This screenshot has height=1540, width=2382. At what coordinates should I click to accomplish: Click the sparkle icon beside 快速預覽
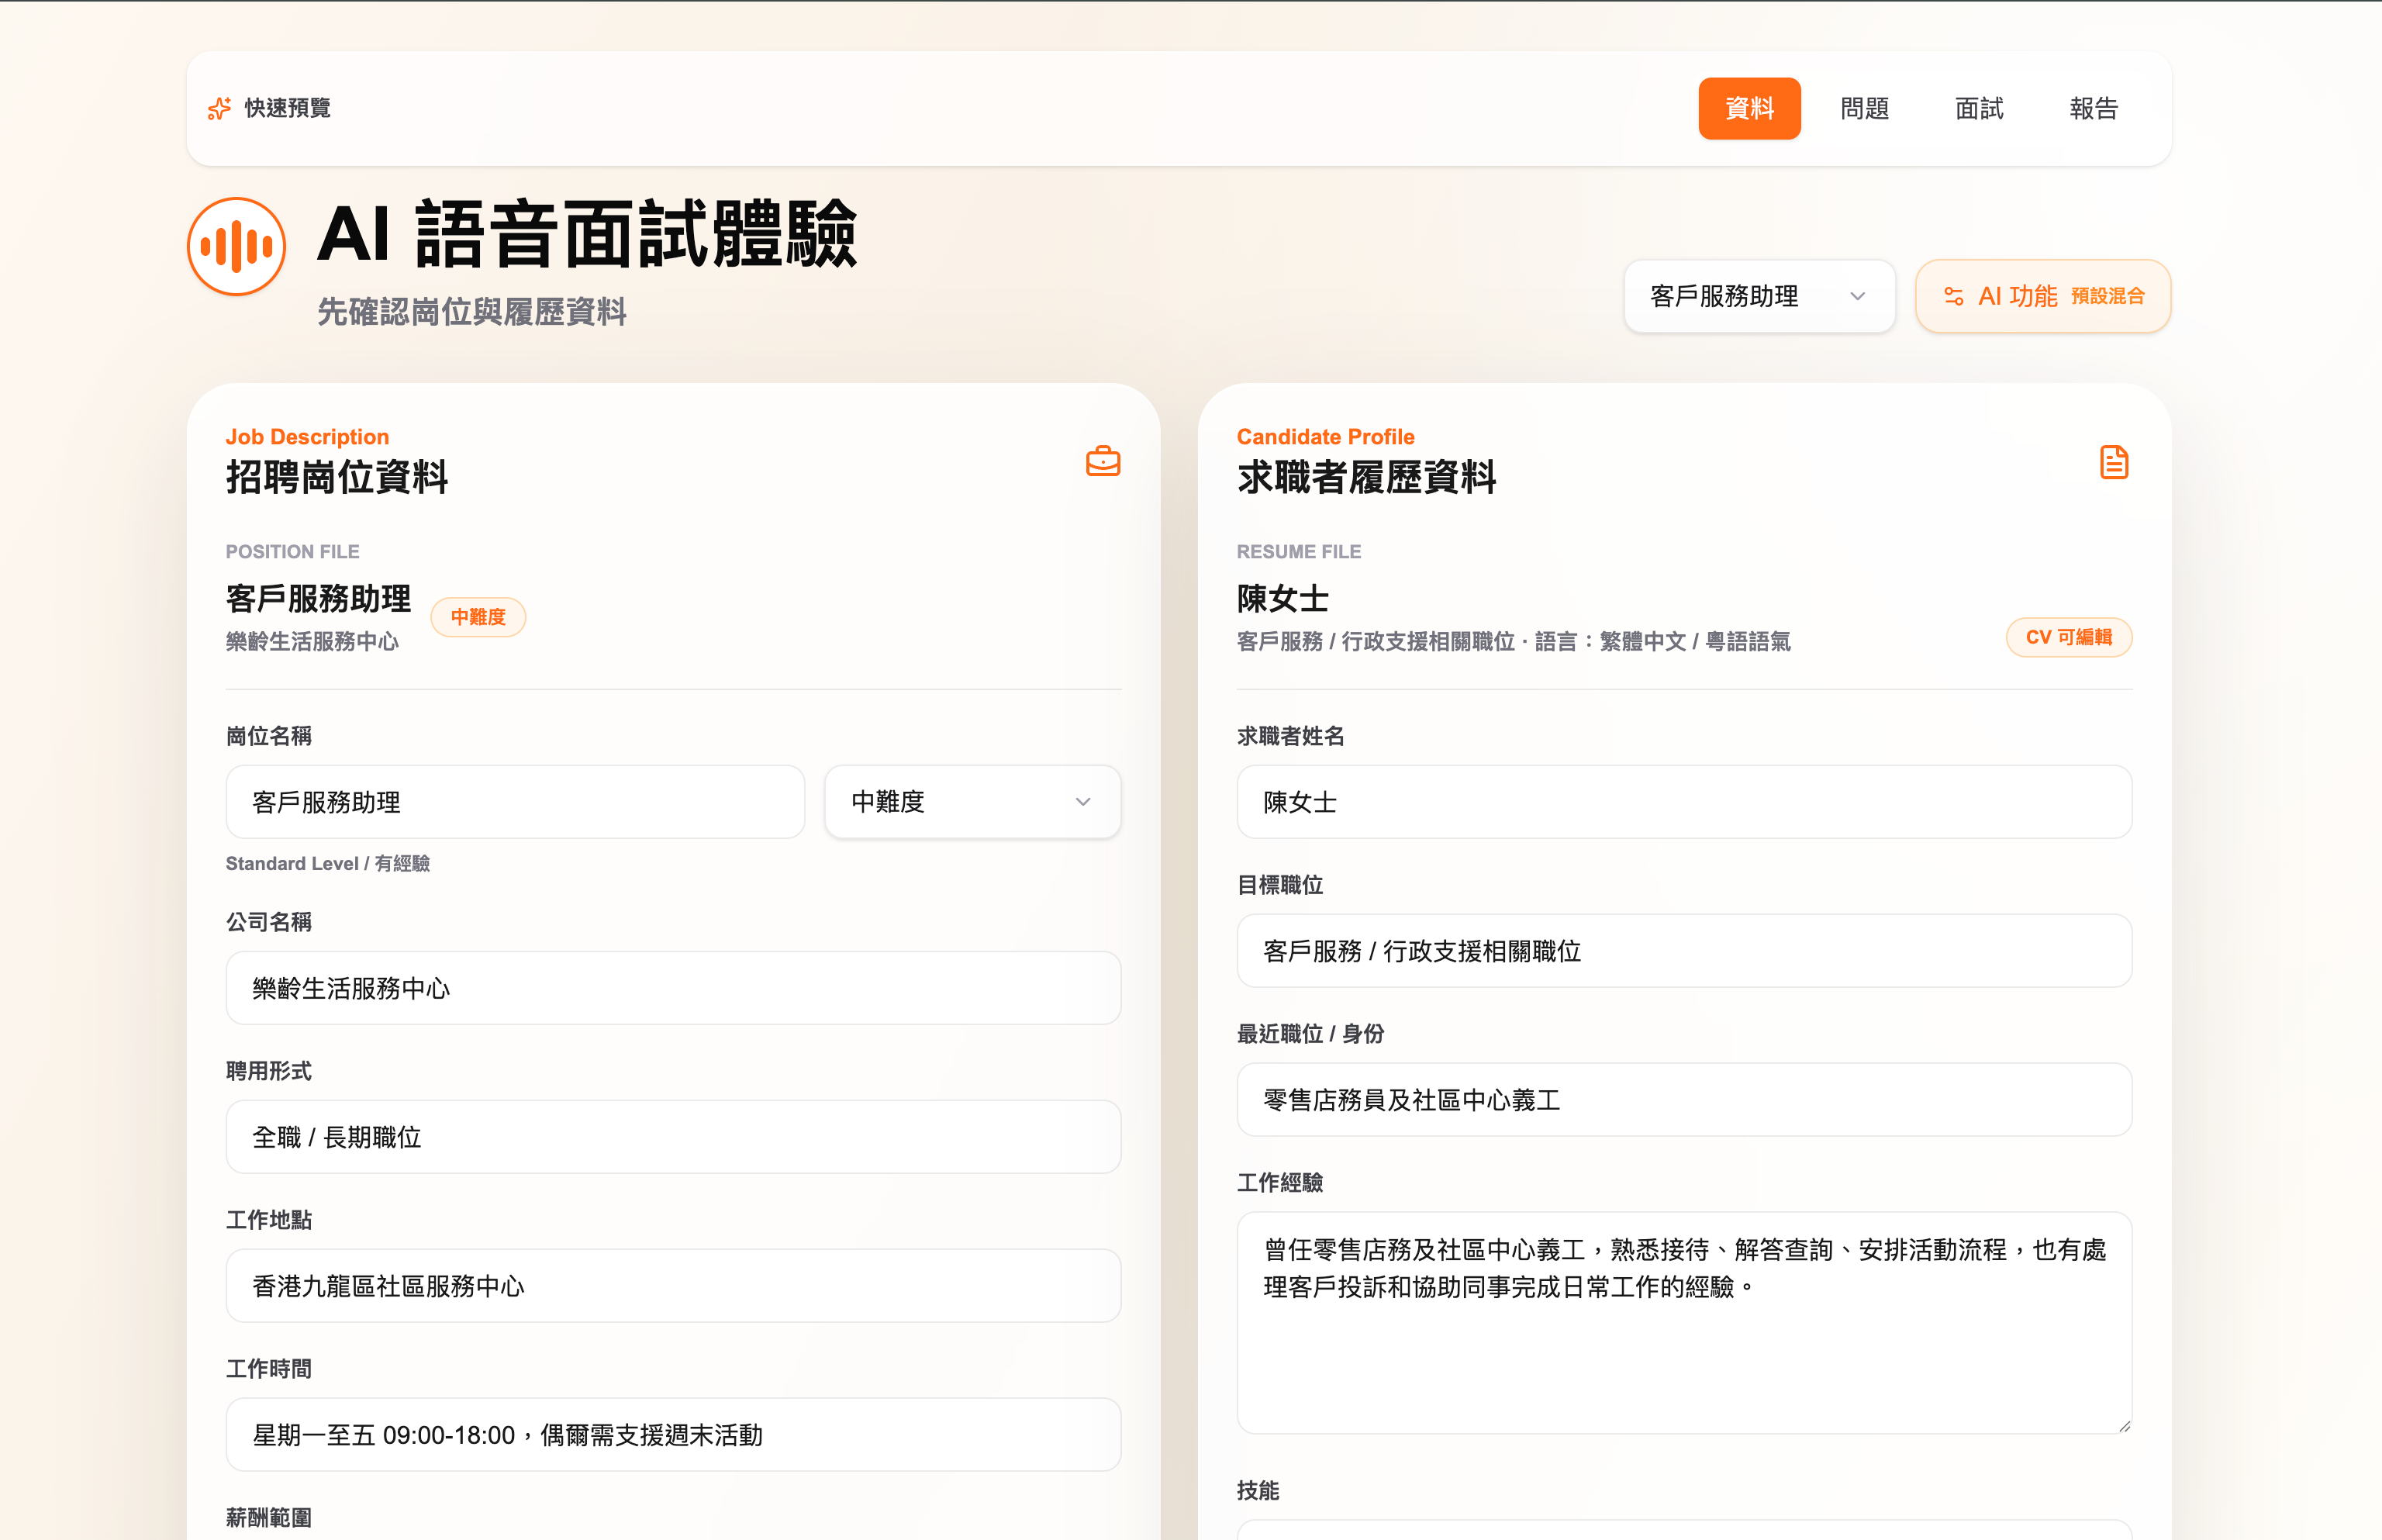(x=219, y=108)
